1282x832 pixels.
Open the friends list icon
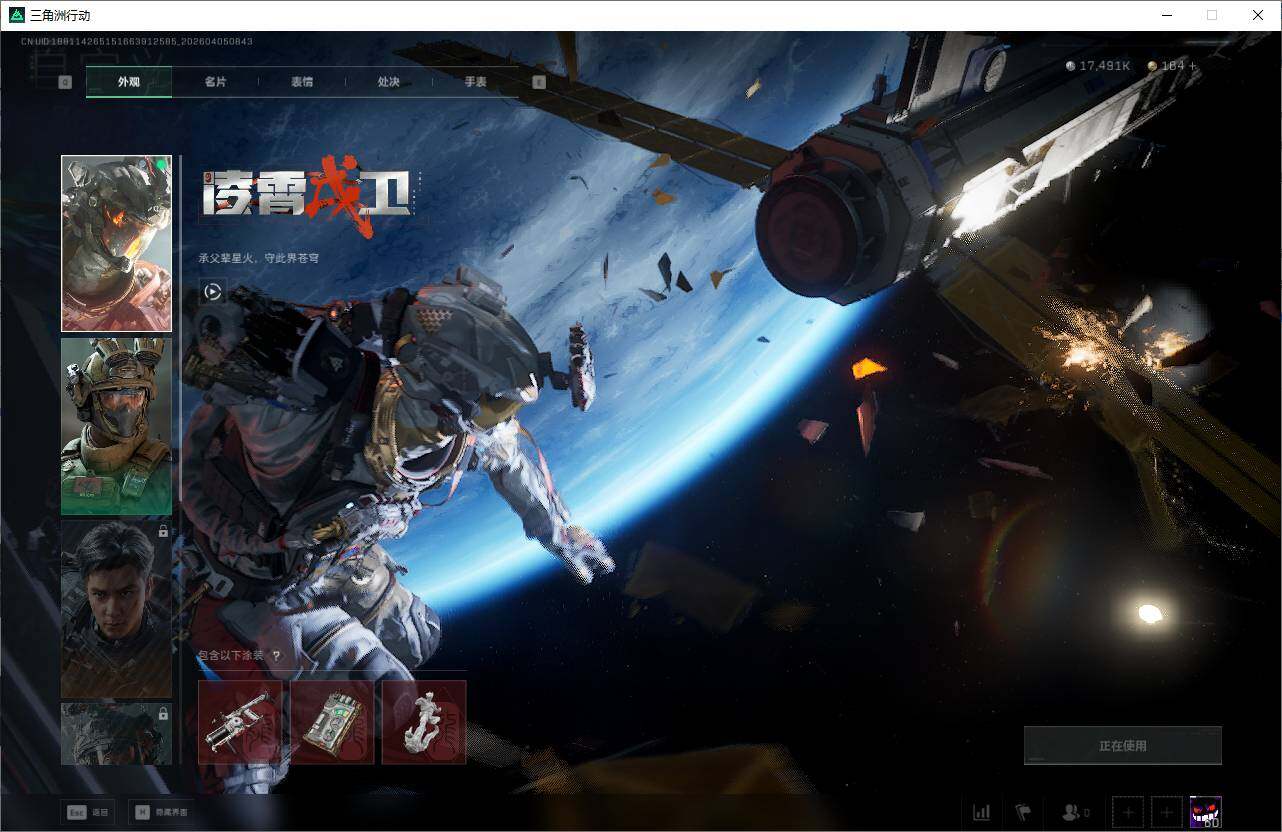click(1074, 812)
